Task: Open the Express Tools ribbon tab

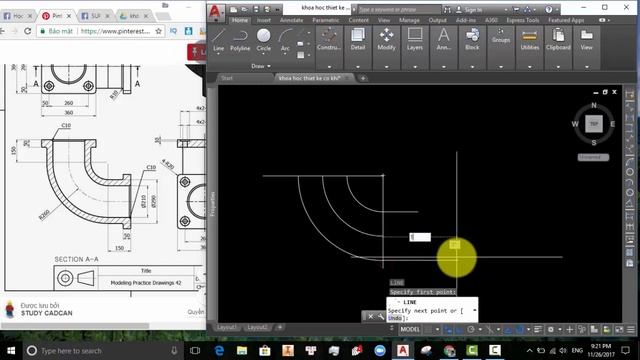Action: coord(523,20)
